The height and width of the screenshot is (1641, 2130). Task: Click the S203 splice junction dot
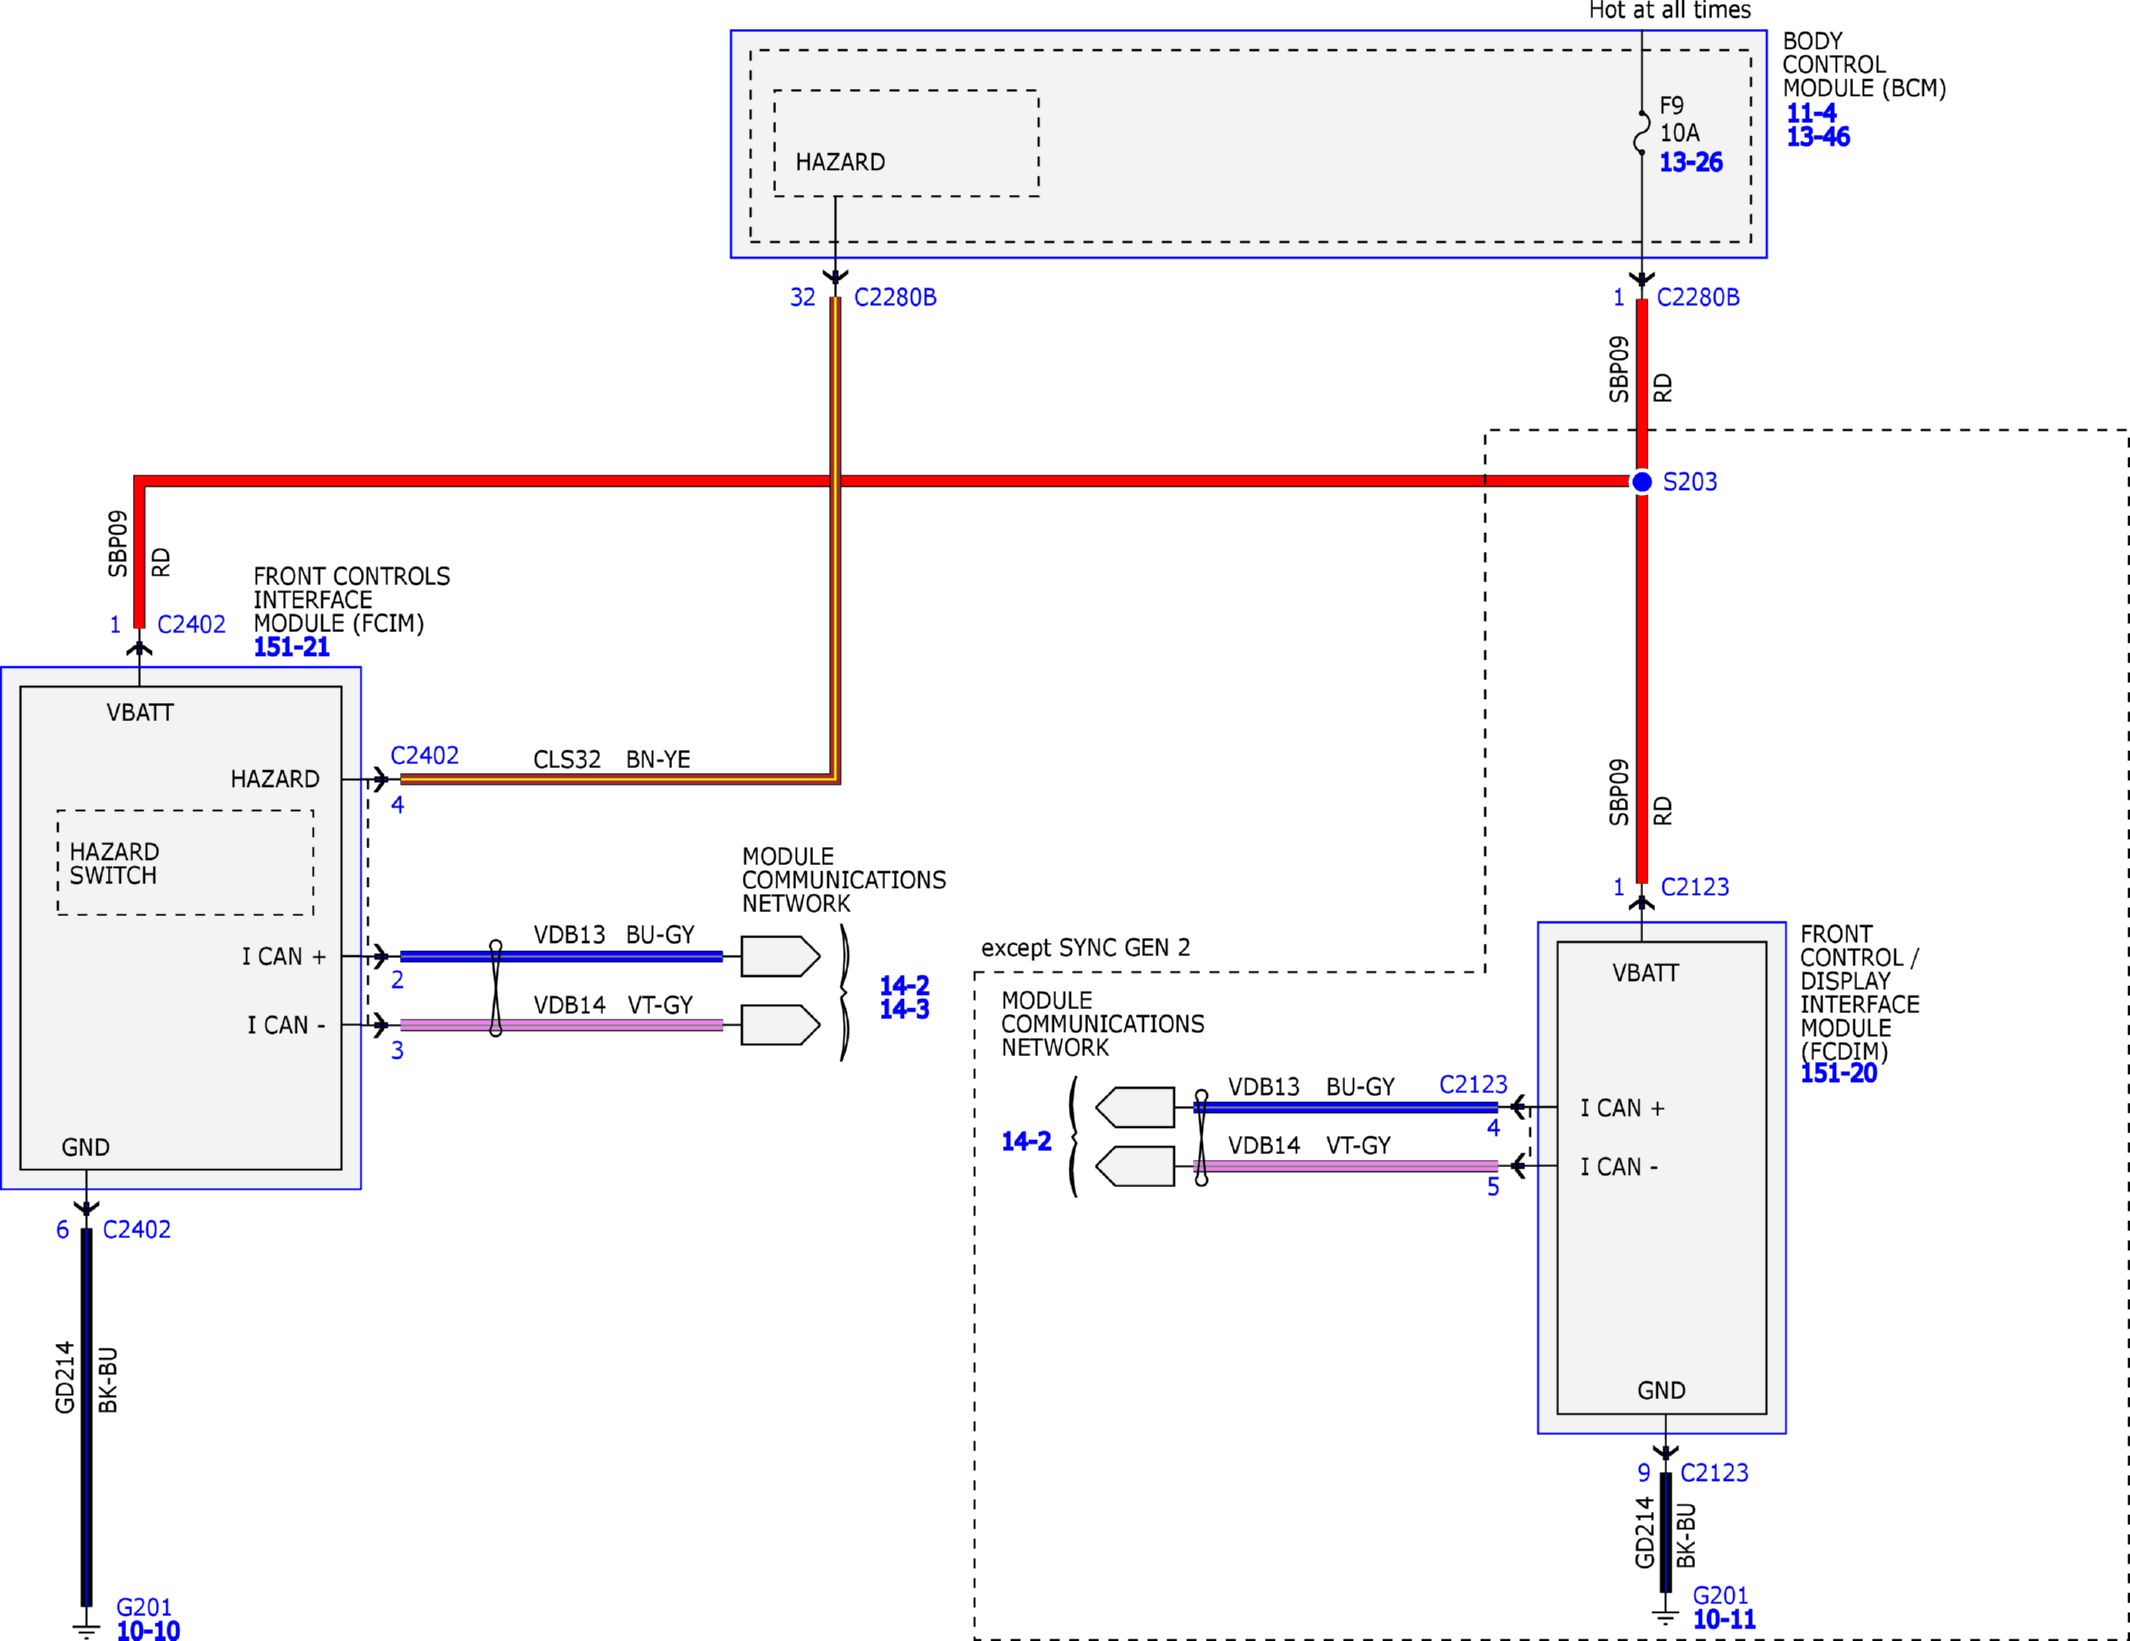point(1642,482)
